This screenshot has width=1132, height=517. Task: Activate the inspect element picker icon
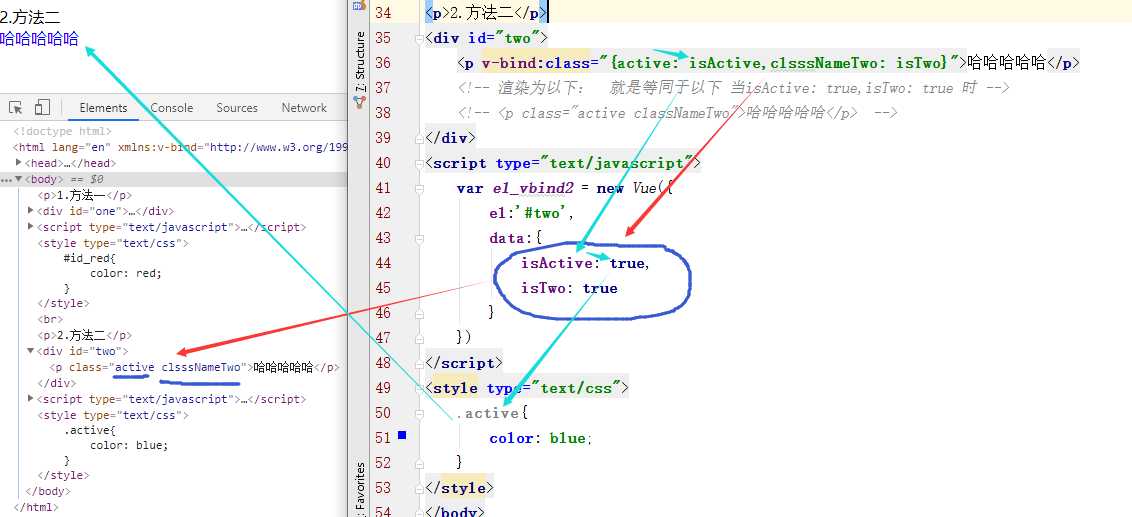[16, 108]
